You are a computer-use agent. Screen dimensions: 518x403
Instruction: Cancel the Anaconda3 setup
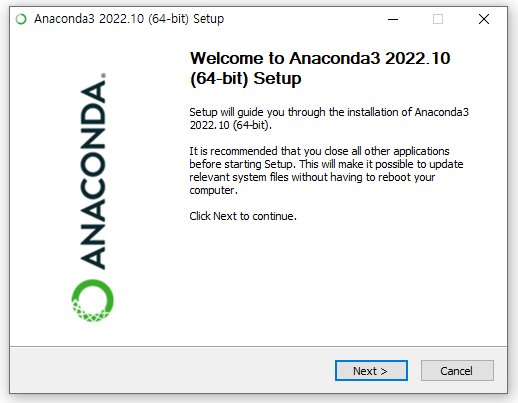pyautogui.click(x=457, y=370)
